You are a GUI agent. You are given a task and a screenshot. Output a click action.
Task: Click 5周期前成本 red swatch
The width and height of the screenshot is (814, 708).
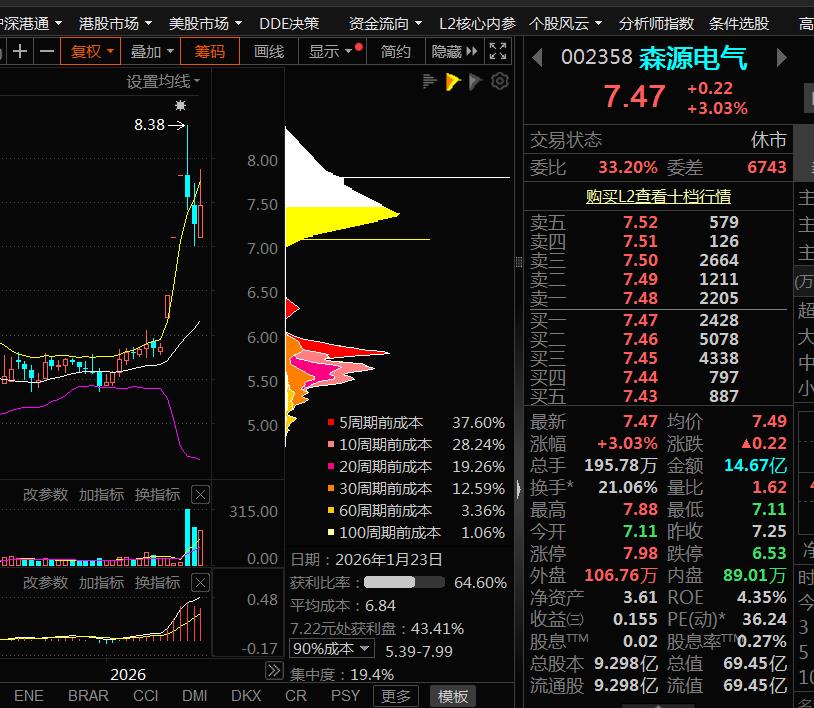coord(331,423)
